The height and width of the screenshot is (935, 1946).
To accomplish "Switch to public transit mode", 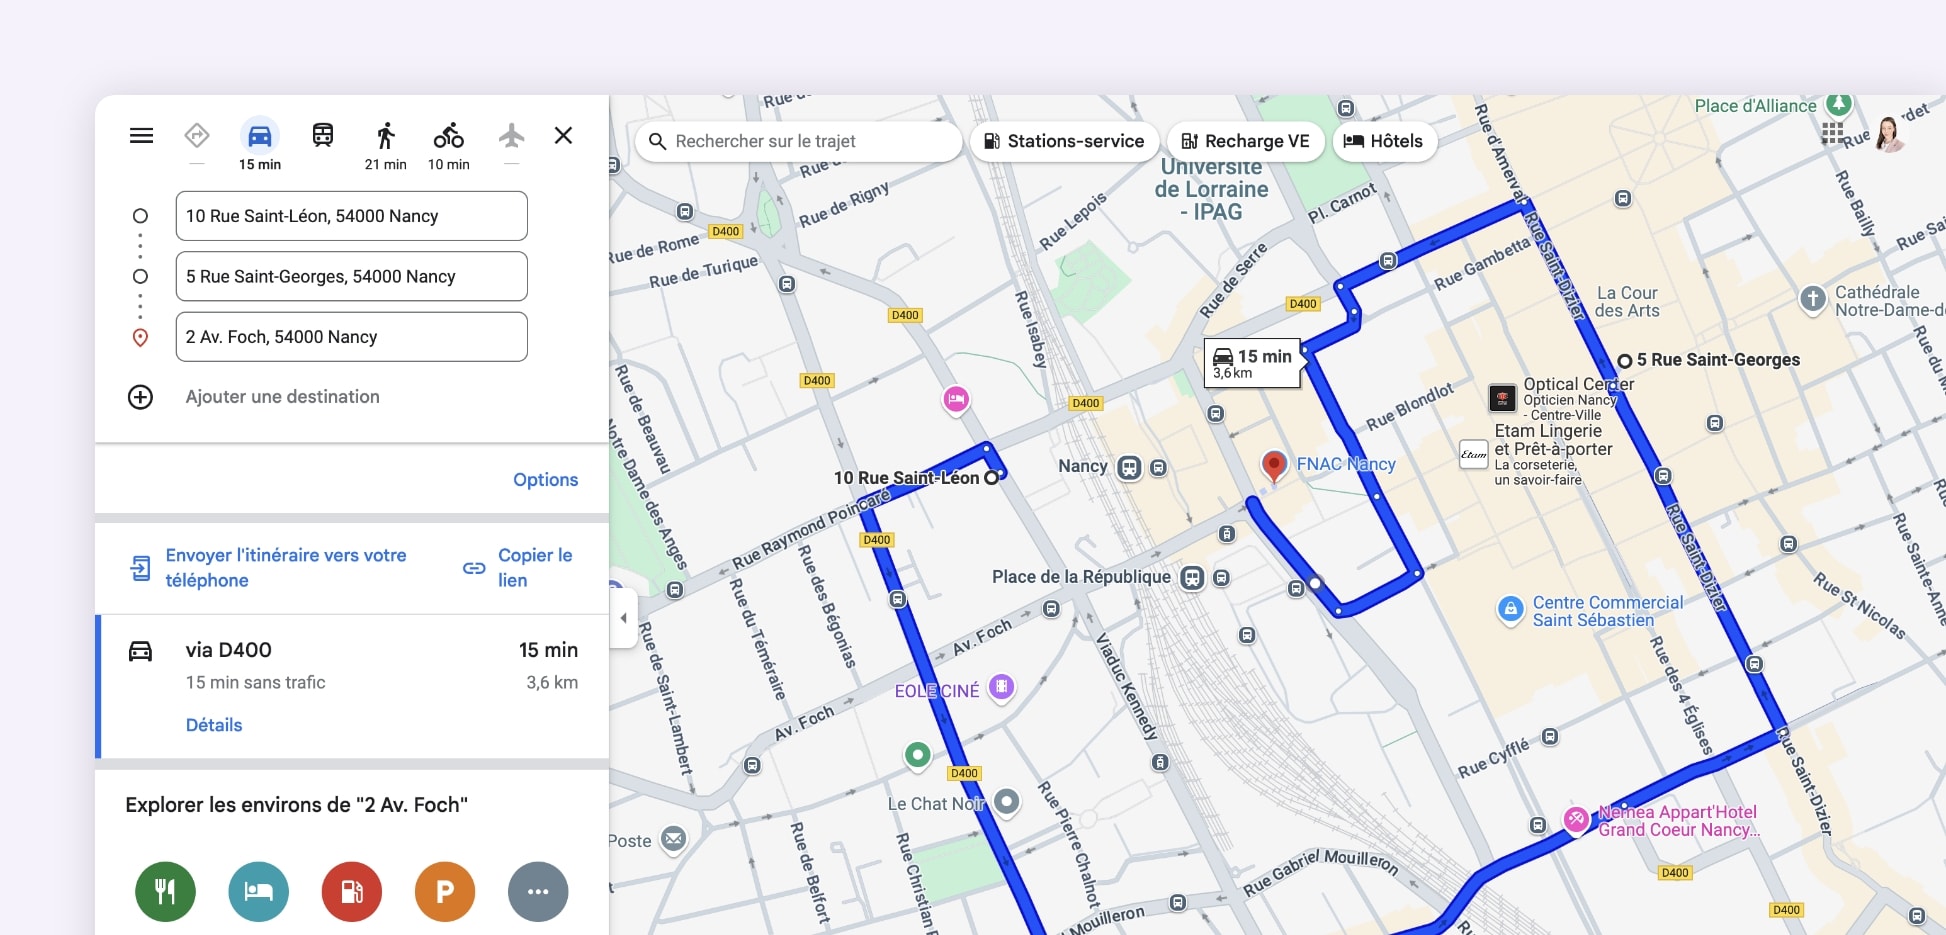I will click(322, 136).
